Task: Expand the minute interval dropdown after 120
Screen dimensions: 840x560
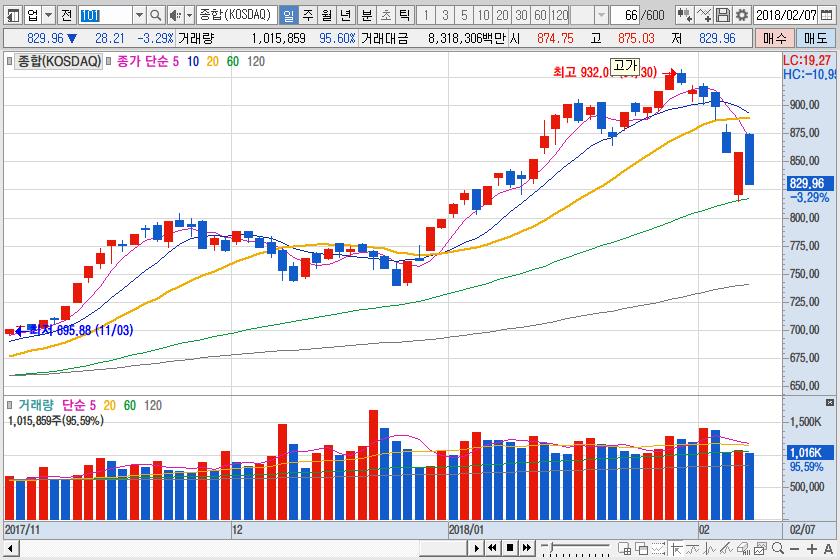Action: click(x=601, y=15)
